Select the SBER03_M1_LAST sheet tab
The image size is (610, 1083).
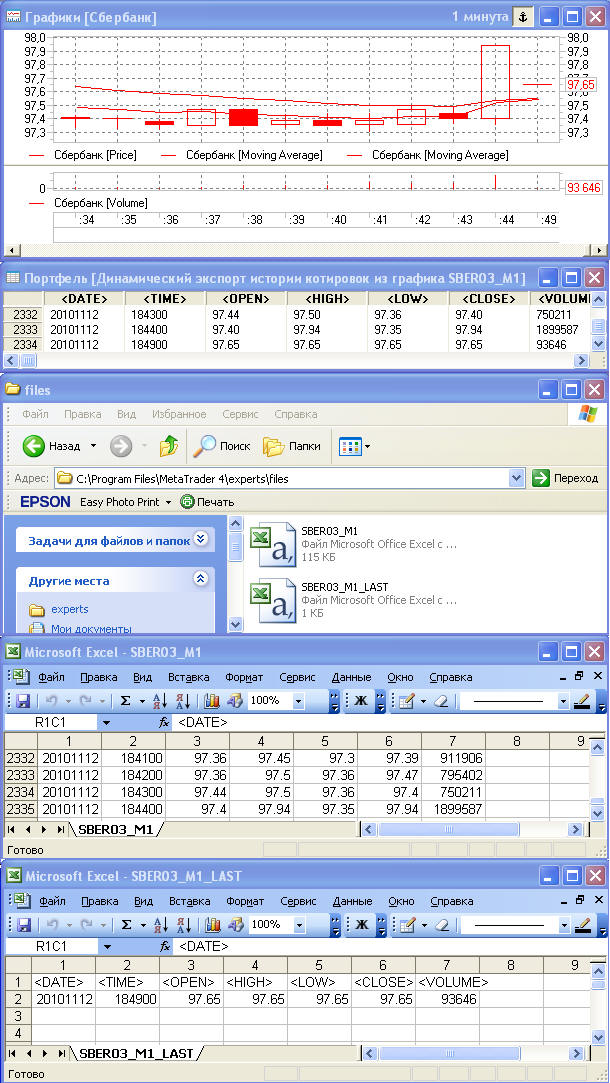[137, 1053]
